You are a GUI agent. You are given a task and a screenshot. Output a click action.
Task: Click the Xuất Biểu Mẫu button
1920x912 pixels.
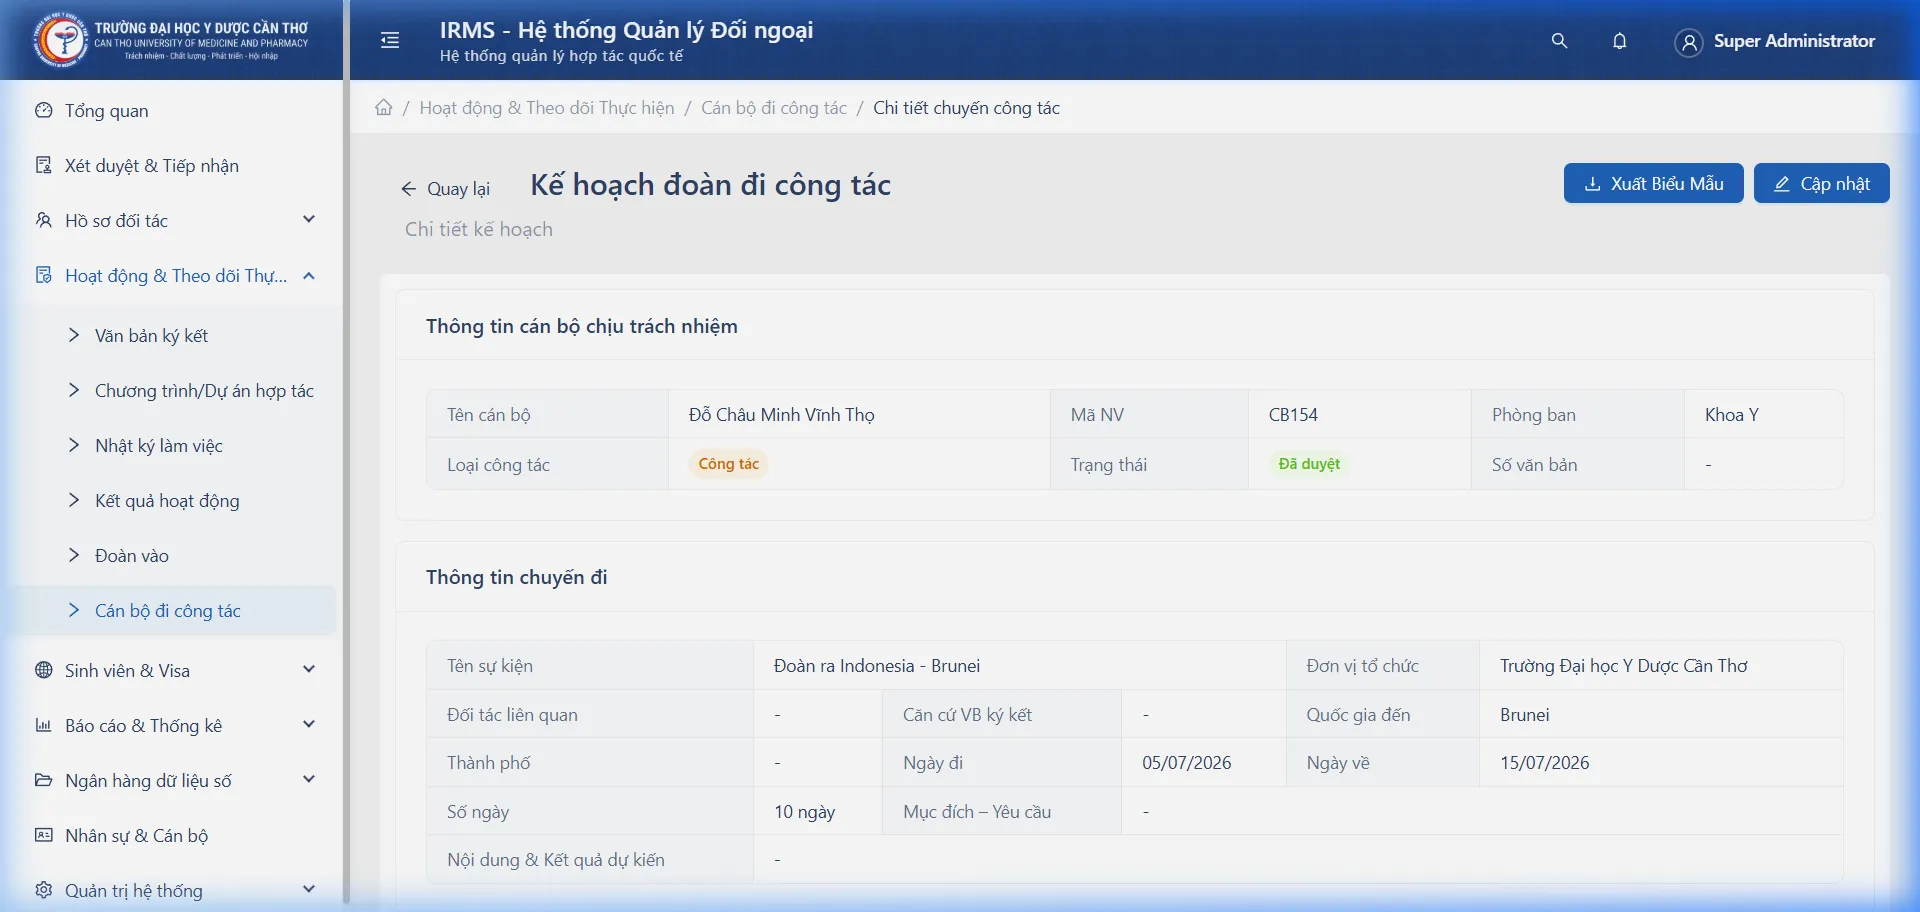coord(1652,183)
